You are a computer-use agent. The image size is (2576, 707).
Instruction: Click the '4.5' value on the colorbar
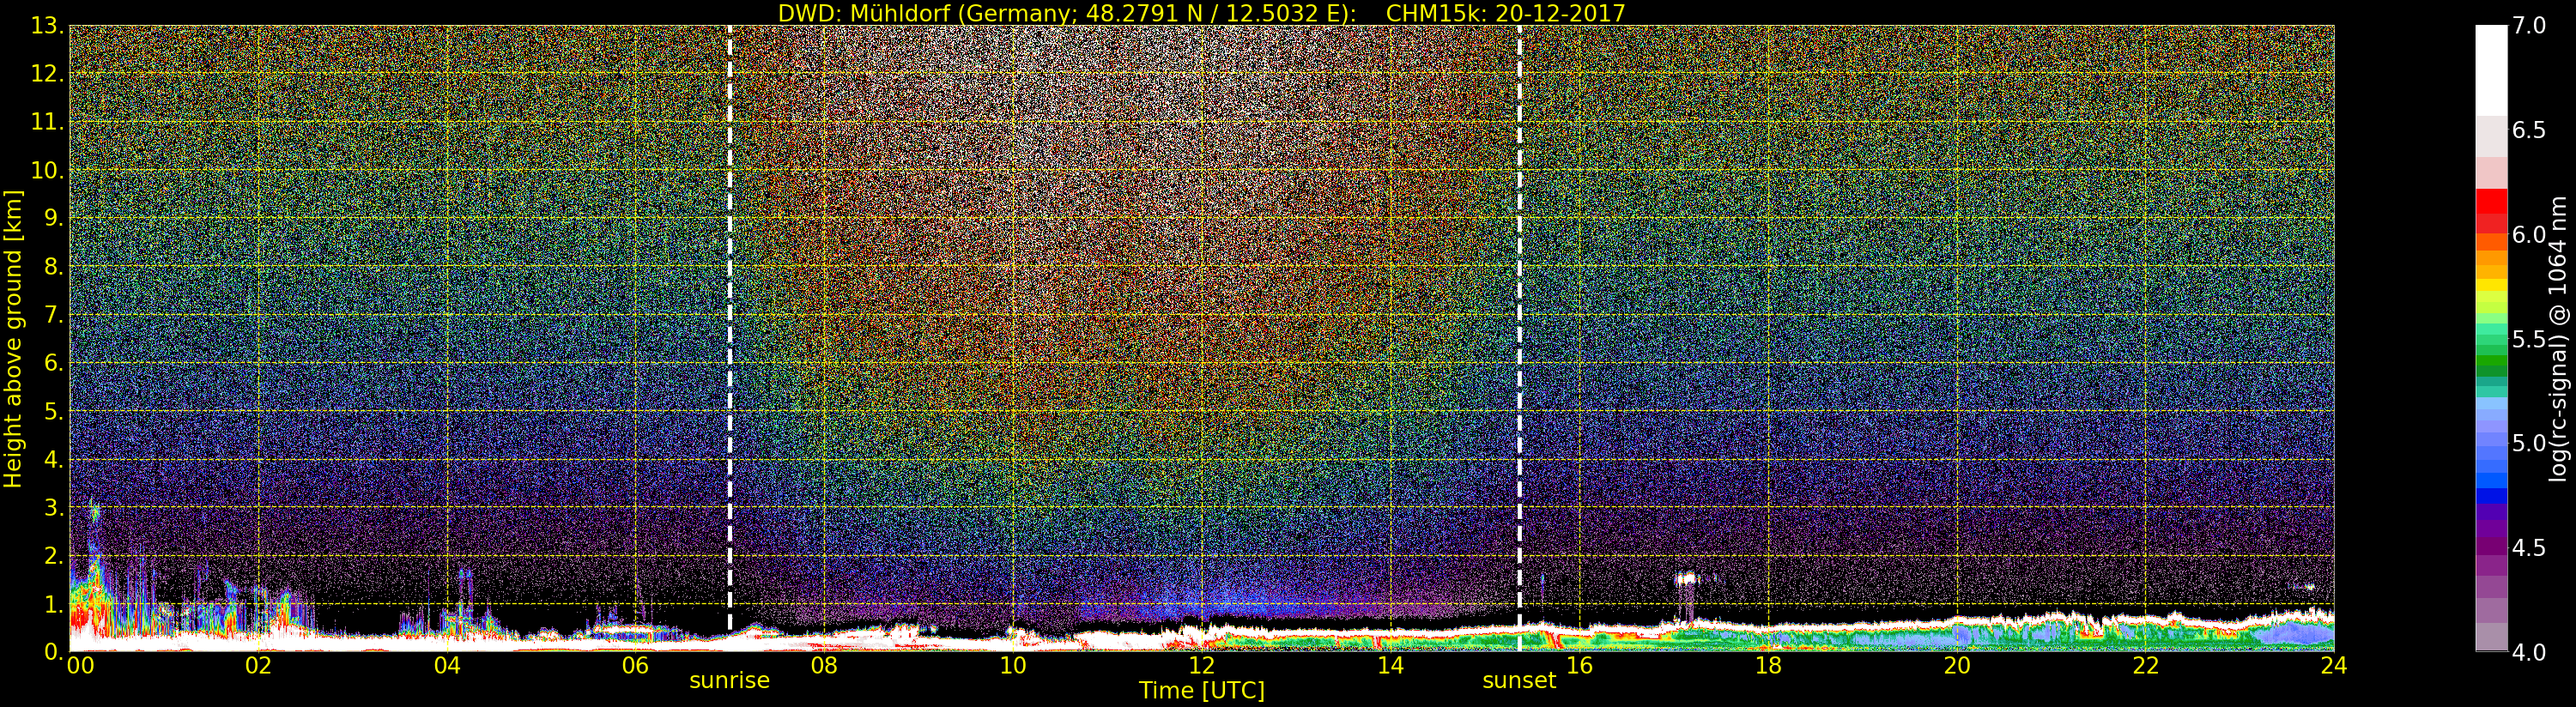pos(2529,548)
